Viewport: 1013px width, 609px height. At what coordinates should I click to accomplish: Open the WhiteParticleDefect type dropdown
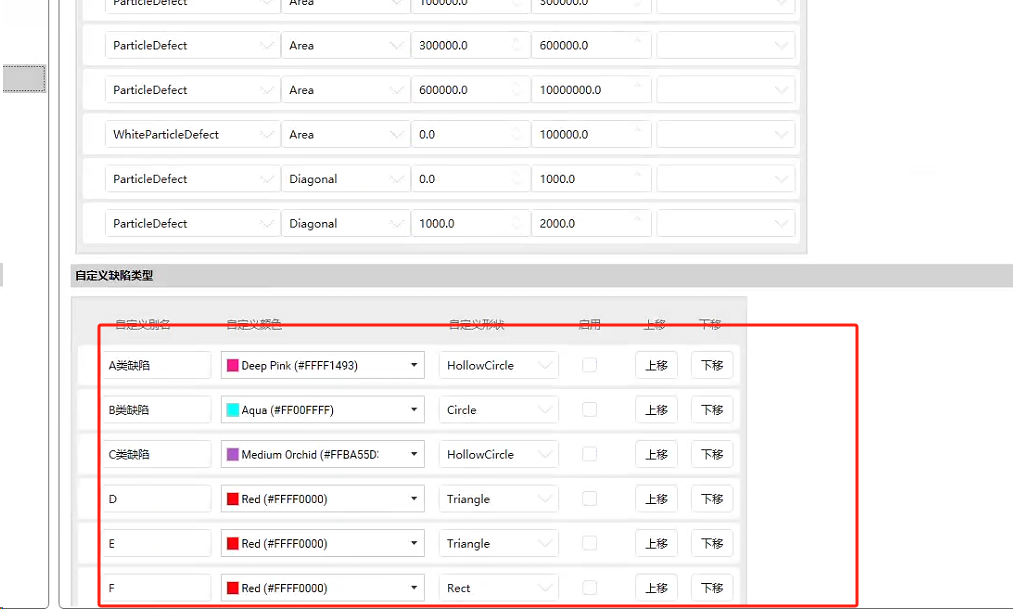[191, 135]
